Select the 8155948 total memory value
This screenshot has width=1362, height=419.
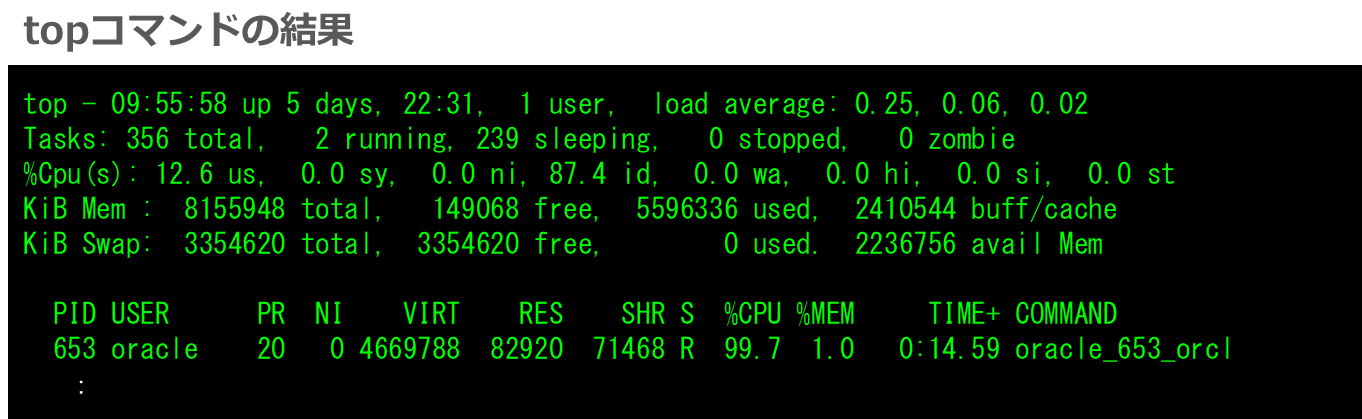click(235, 209)
